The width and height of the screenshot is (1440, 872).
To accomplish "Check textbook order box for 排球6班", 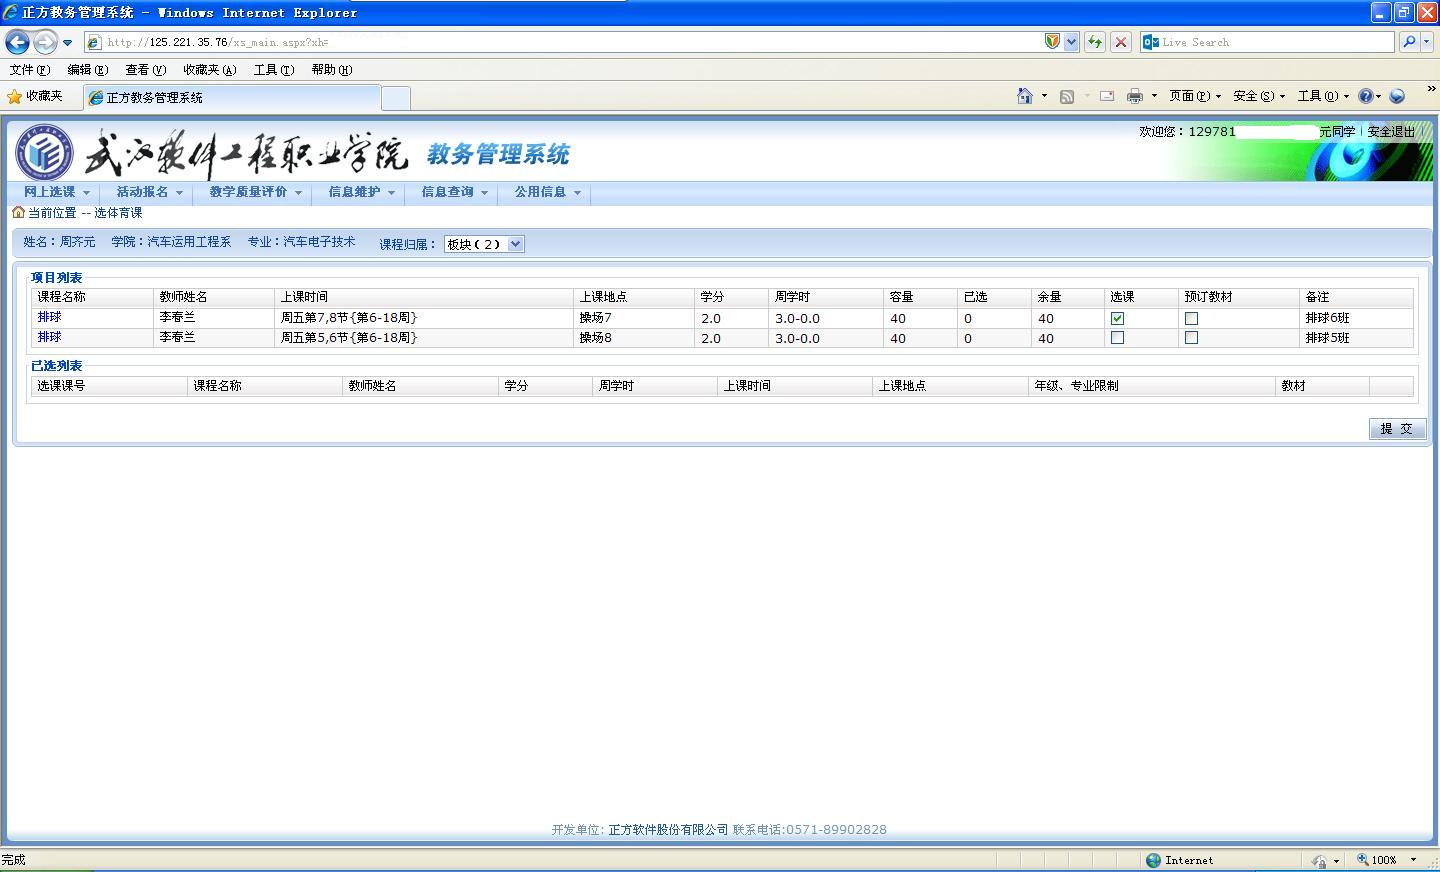I will (1191, 318).
